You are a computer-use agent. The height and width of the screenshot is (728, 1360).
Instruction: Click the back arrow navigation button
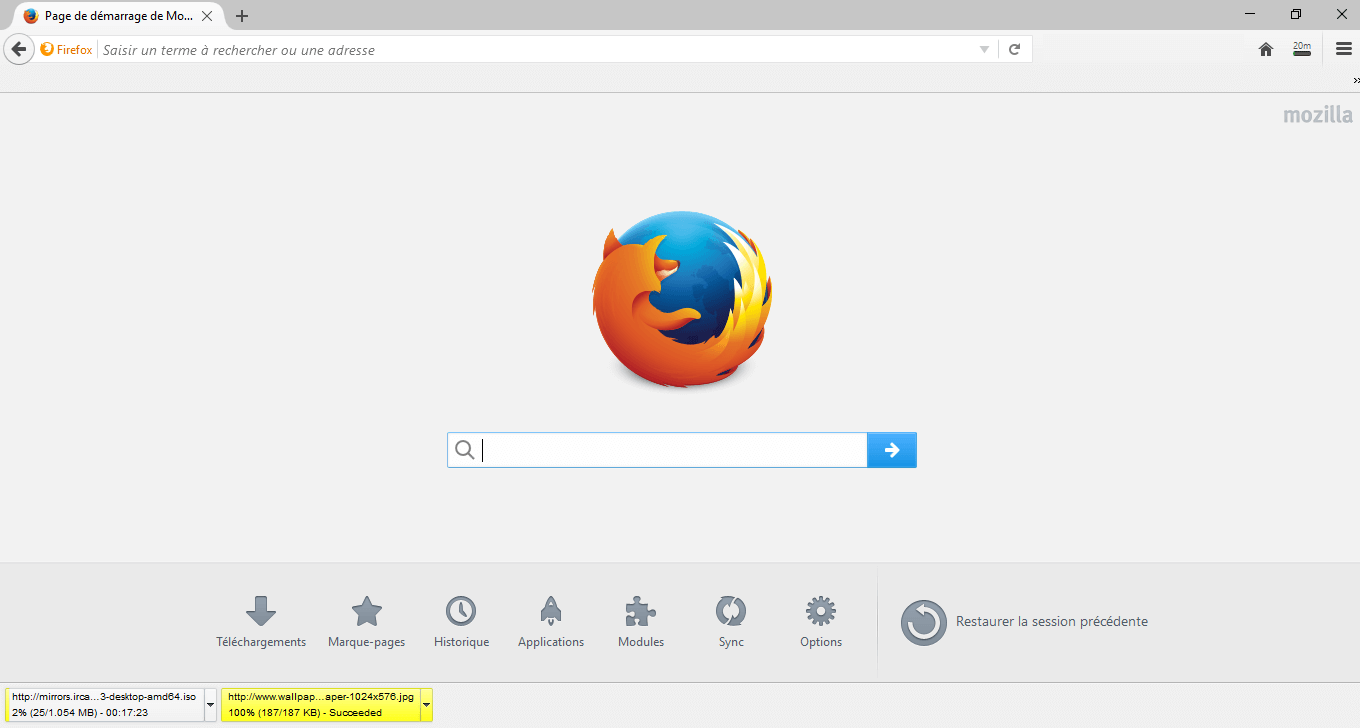point(18,49)
